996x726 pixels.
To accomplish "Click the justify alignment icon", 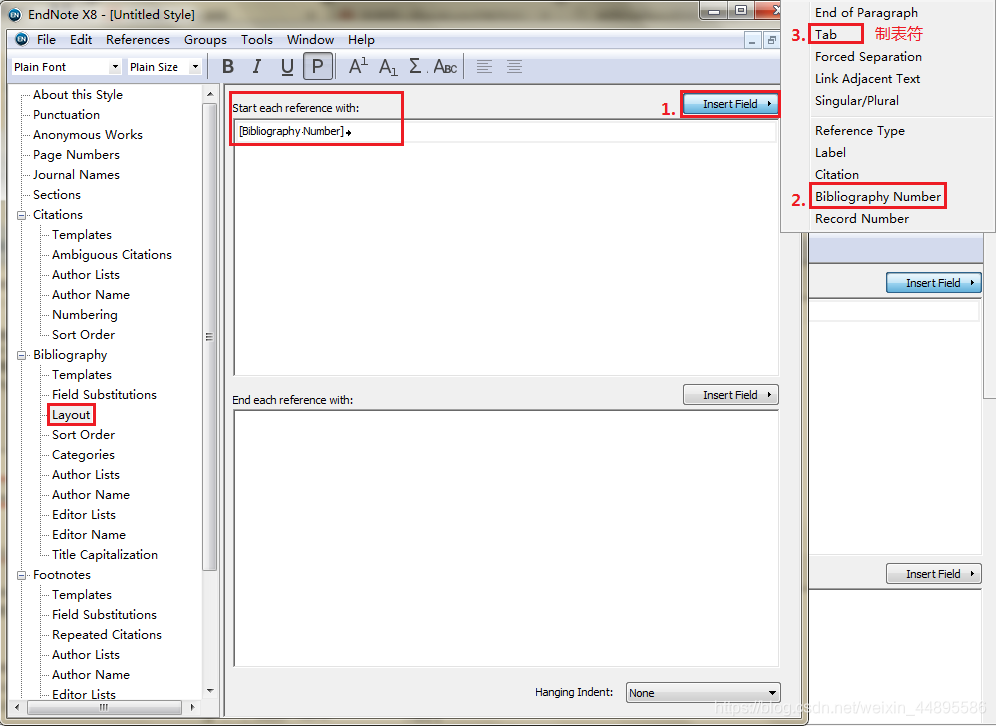I will tap(514, 67).
